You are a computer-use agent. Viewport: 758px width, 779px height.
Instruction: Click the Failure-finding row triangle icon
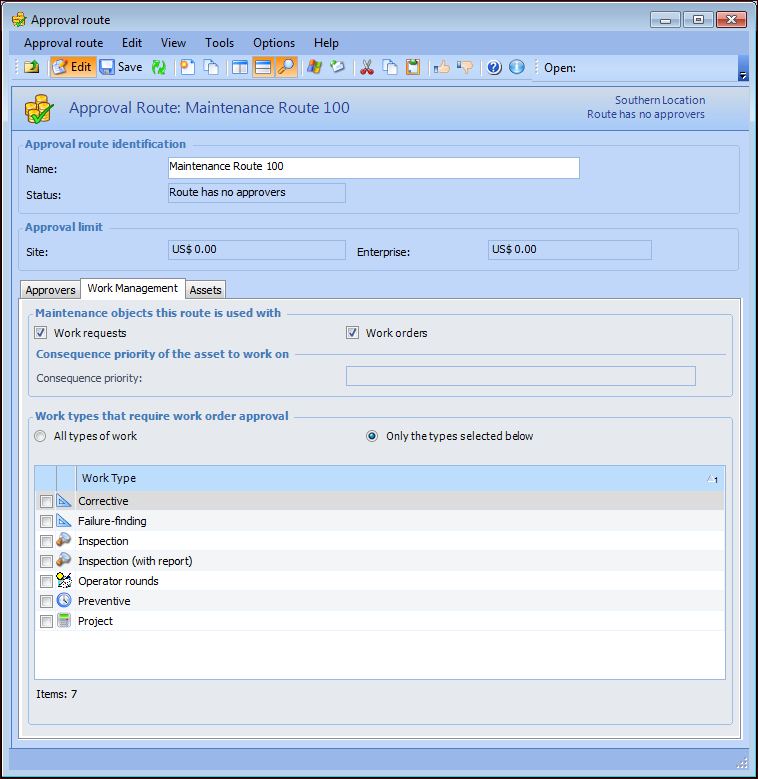coord(64,520)
